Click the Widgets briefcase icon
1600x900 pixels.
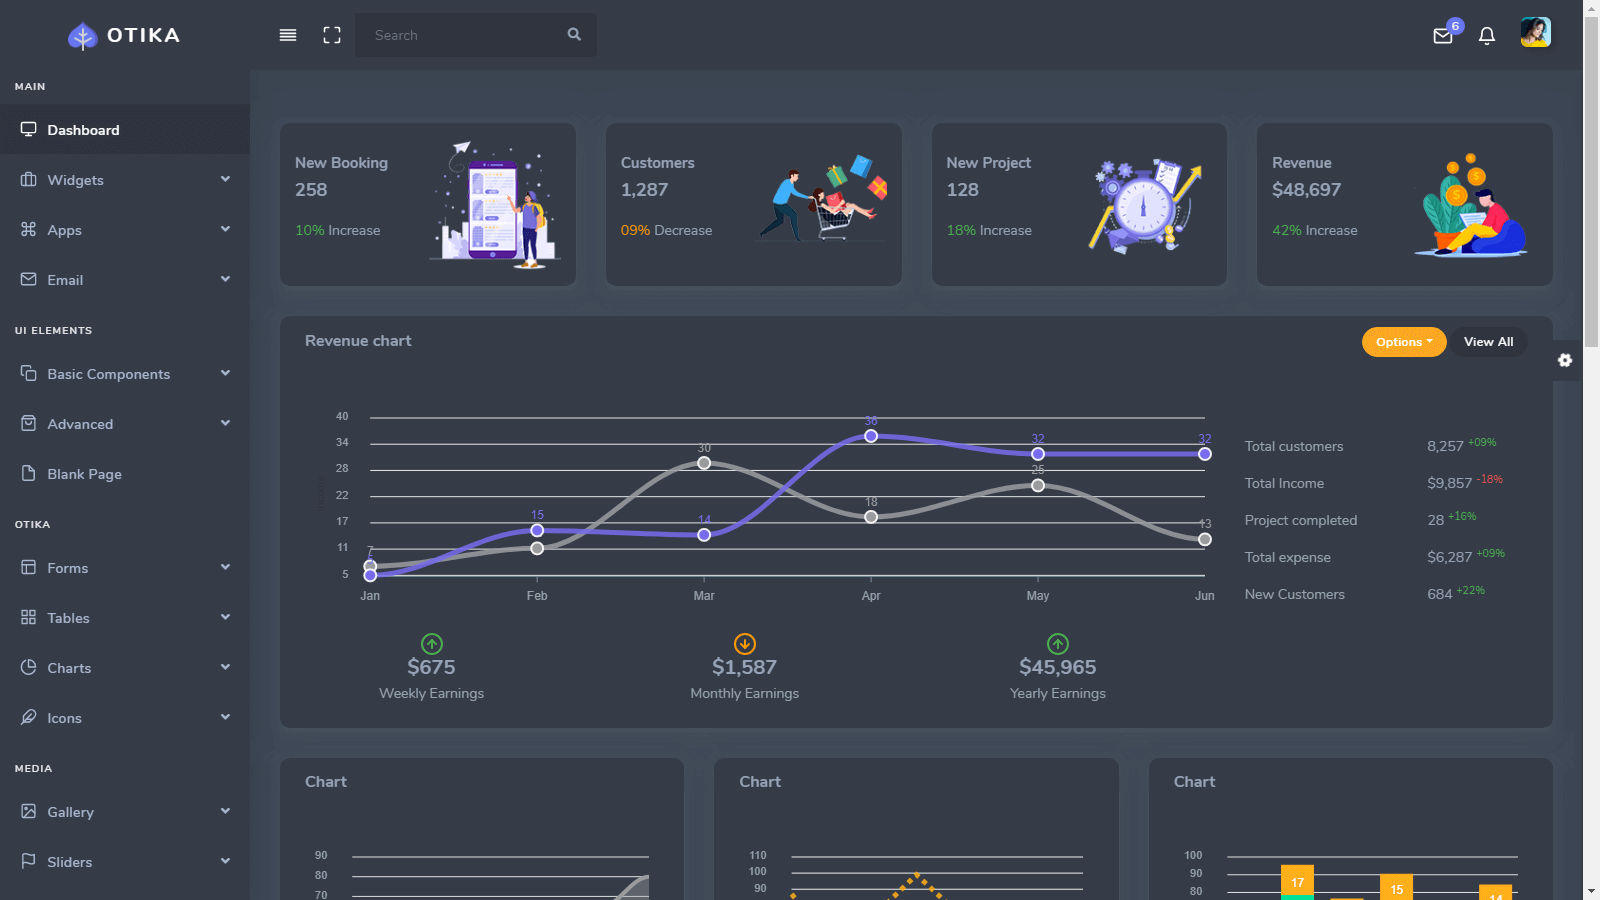pos(28,179)
